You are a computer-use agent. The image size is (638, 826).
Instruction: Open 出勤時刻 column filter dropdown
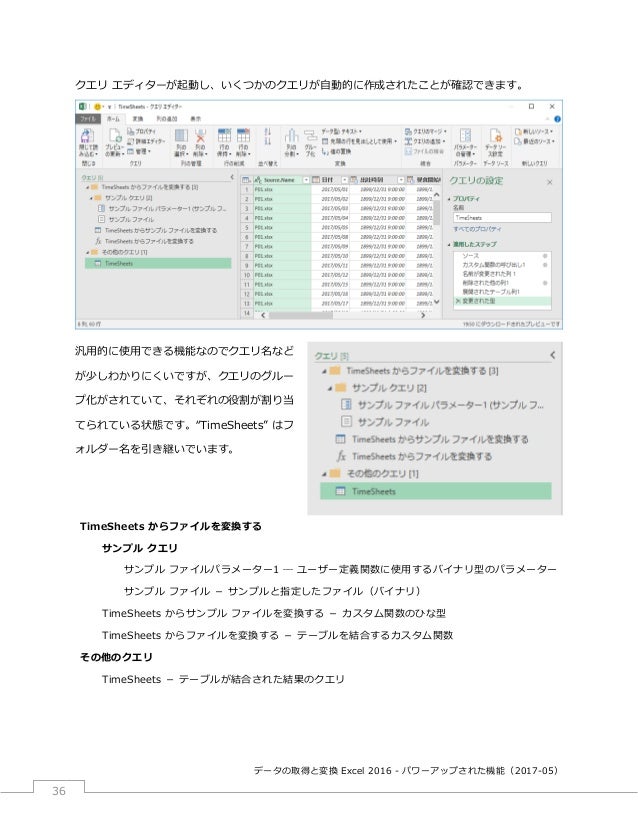(401, 180)
